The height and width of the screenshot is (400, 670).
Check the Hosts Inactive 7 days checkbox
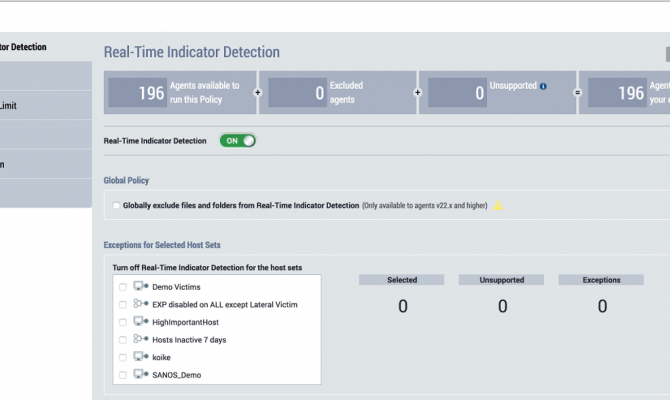pos(123,339)
